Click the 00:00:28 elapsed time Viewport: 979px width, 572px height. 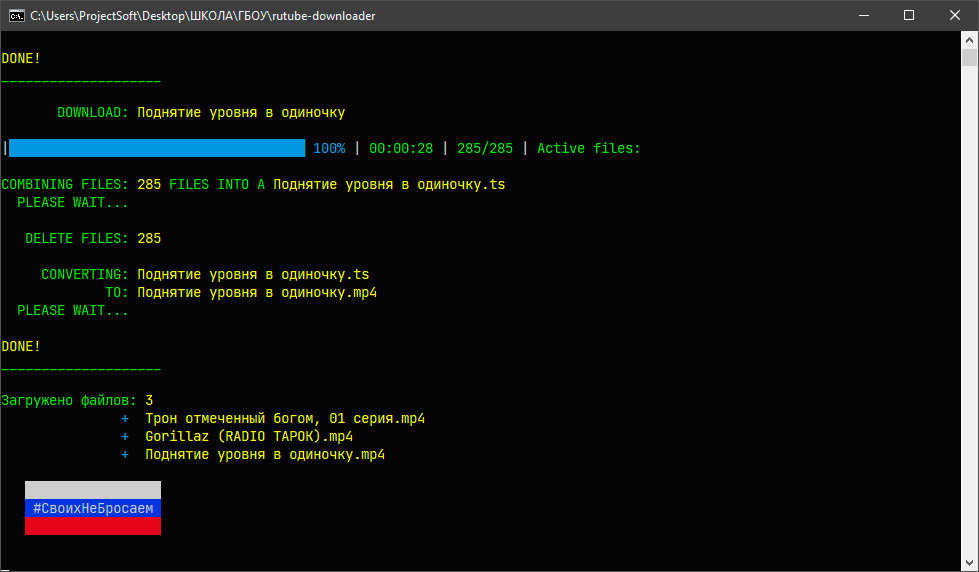401,148
